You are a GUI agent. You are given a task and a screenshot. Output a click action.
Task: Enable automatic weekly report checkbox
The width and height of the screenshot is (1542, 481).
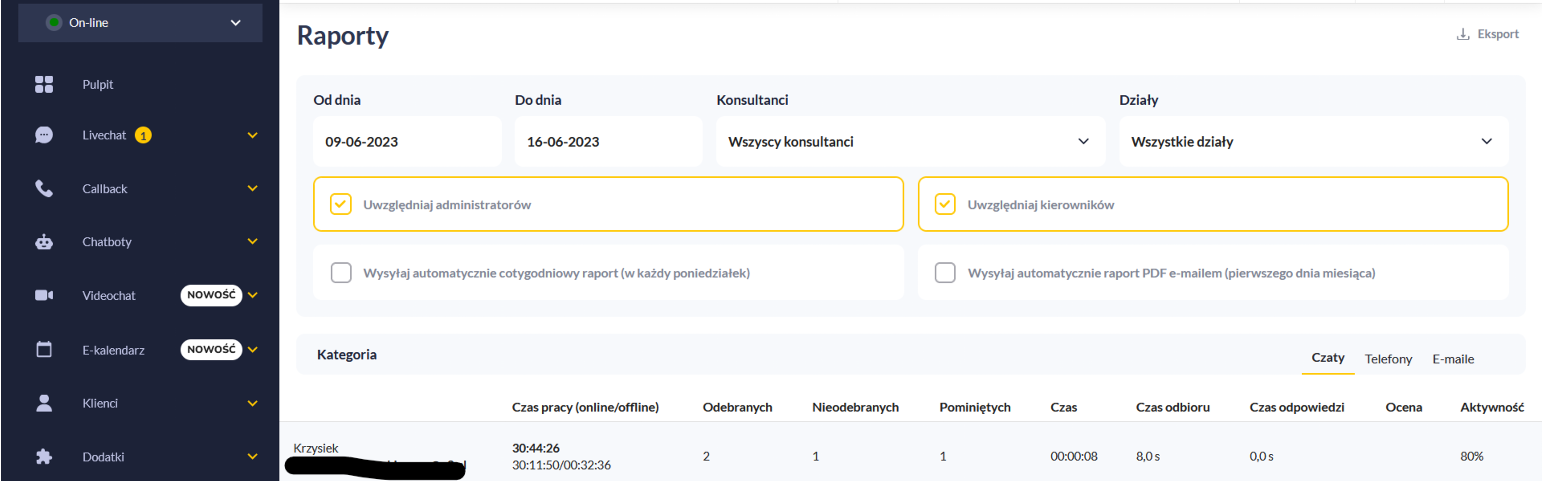[x=341, y=273]
